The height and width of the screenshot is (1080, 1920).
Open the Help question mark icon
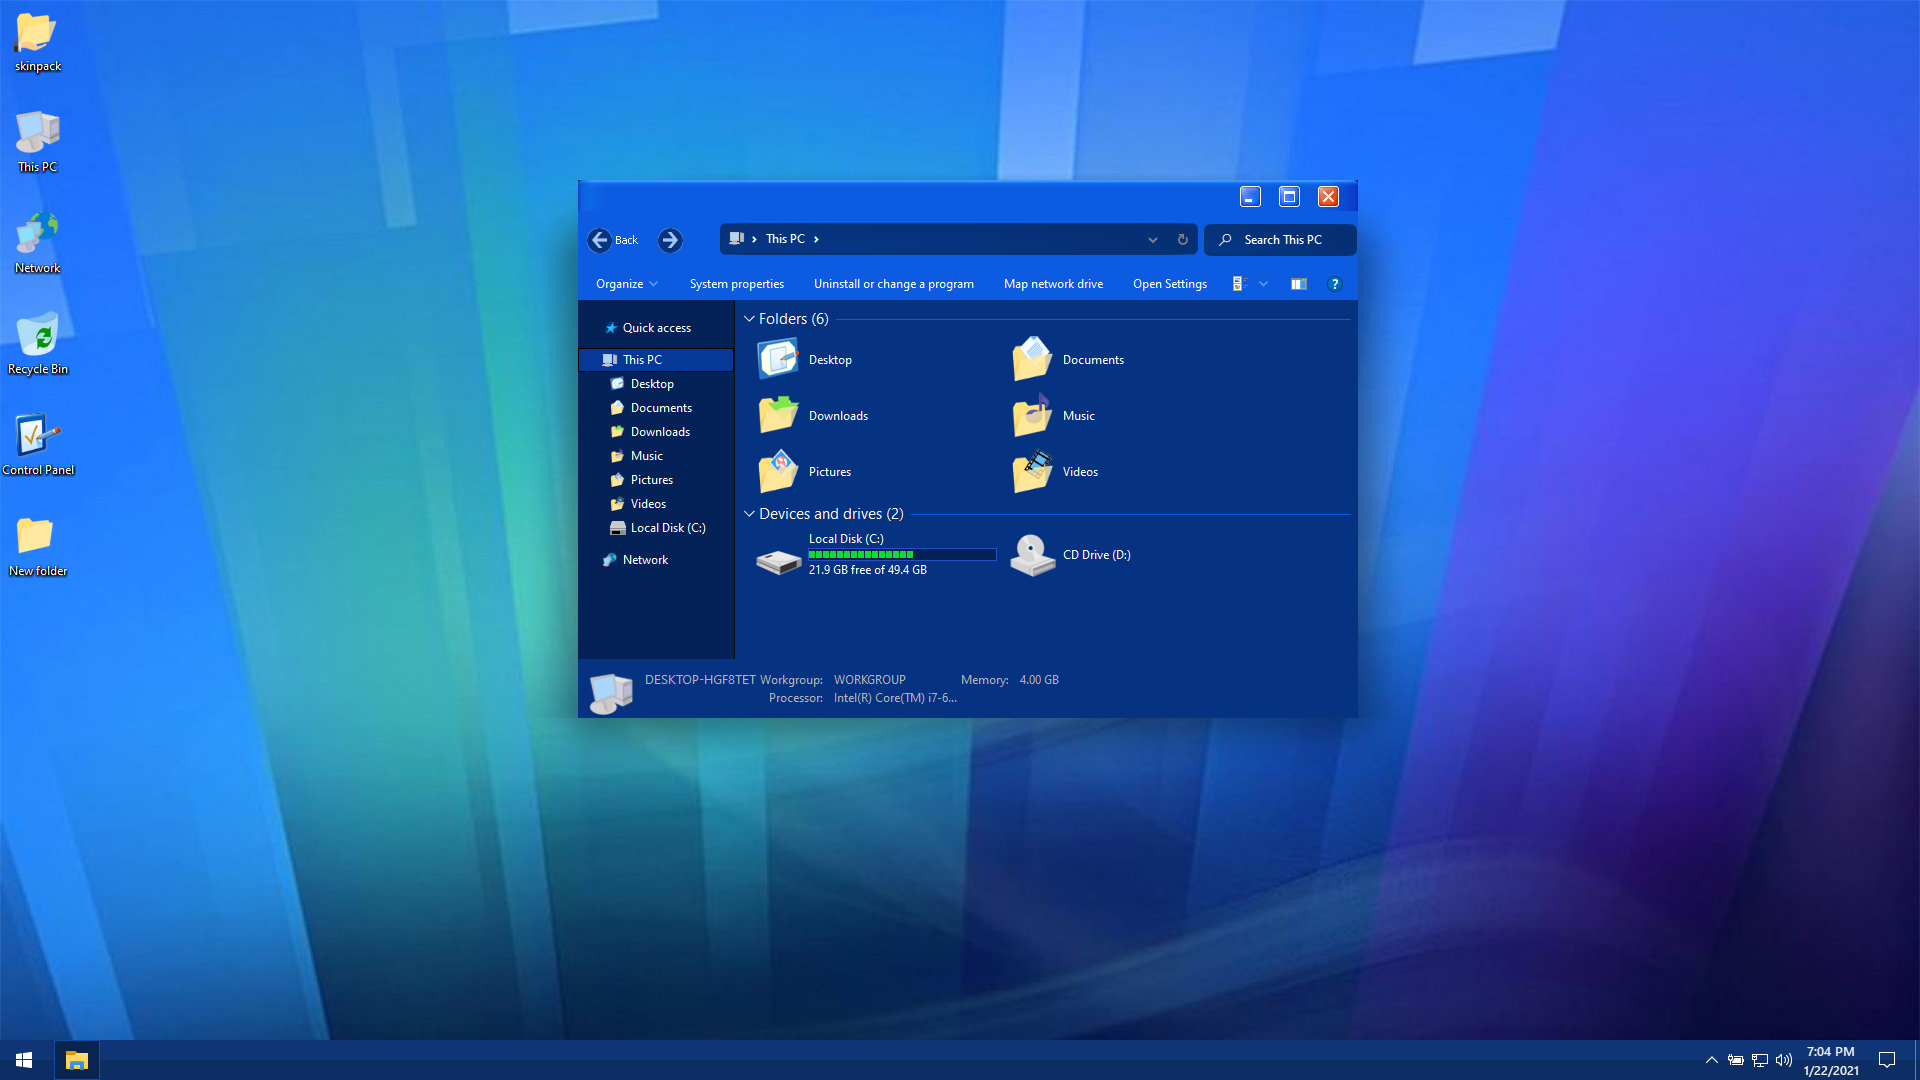(1334, 284)
